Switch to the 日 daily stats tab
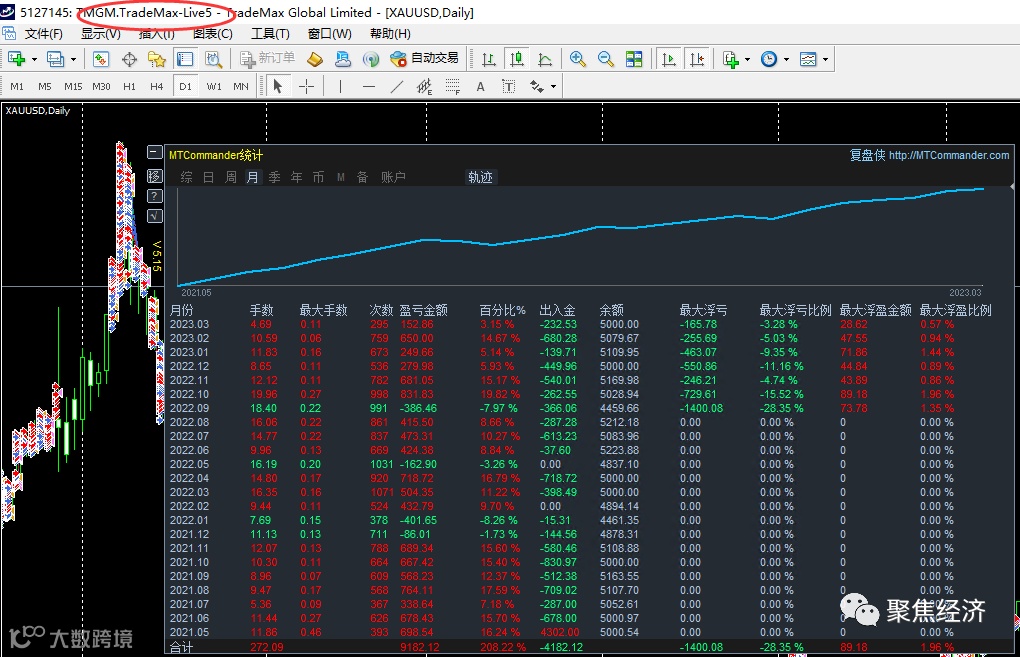 coord(208,177)
